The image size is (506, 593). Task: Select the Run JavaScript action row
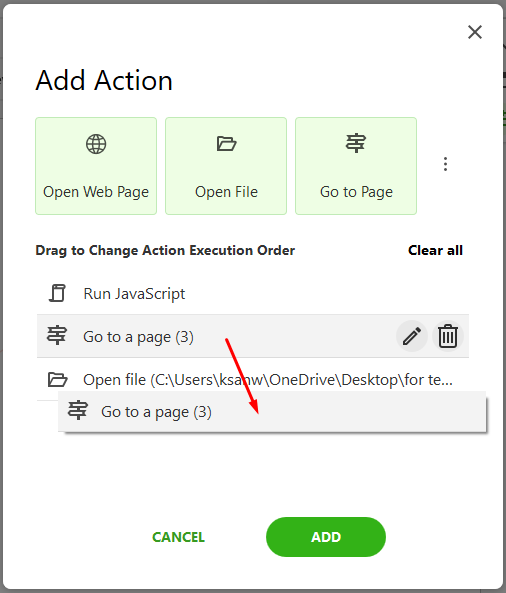(253, 293)
